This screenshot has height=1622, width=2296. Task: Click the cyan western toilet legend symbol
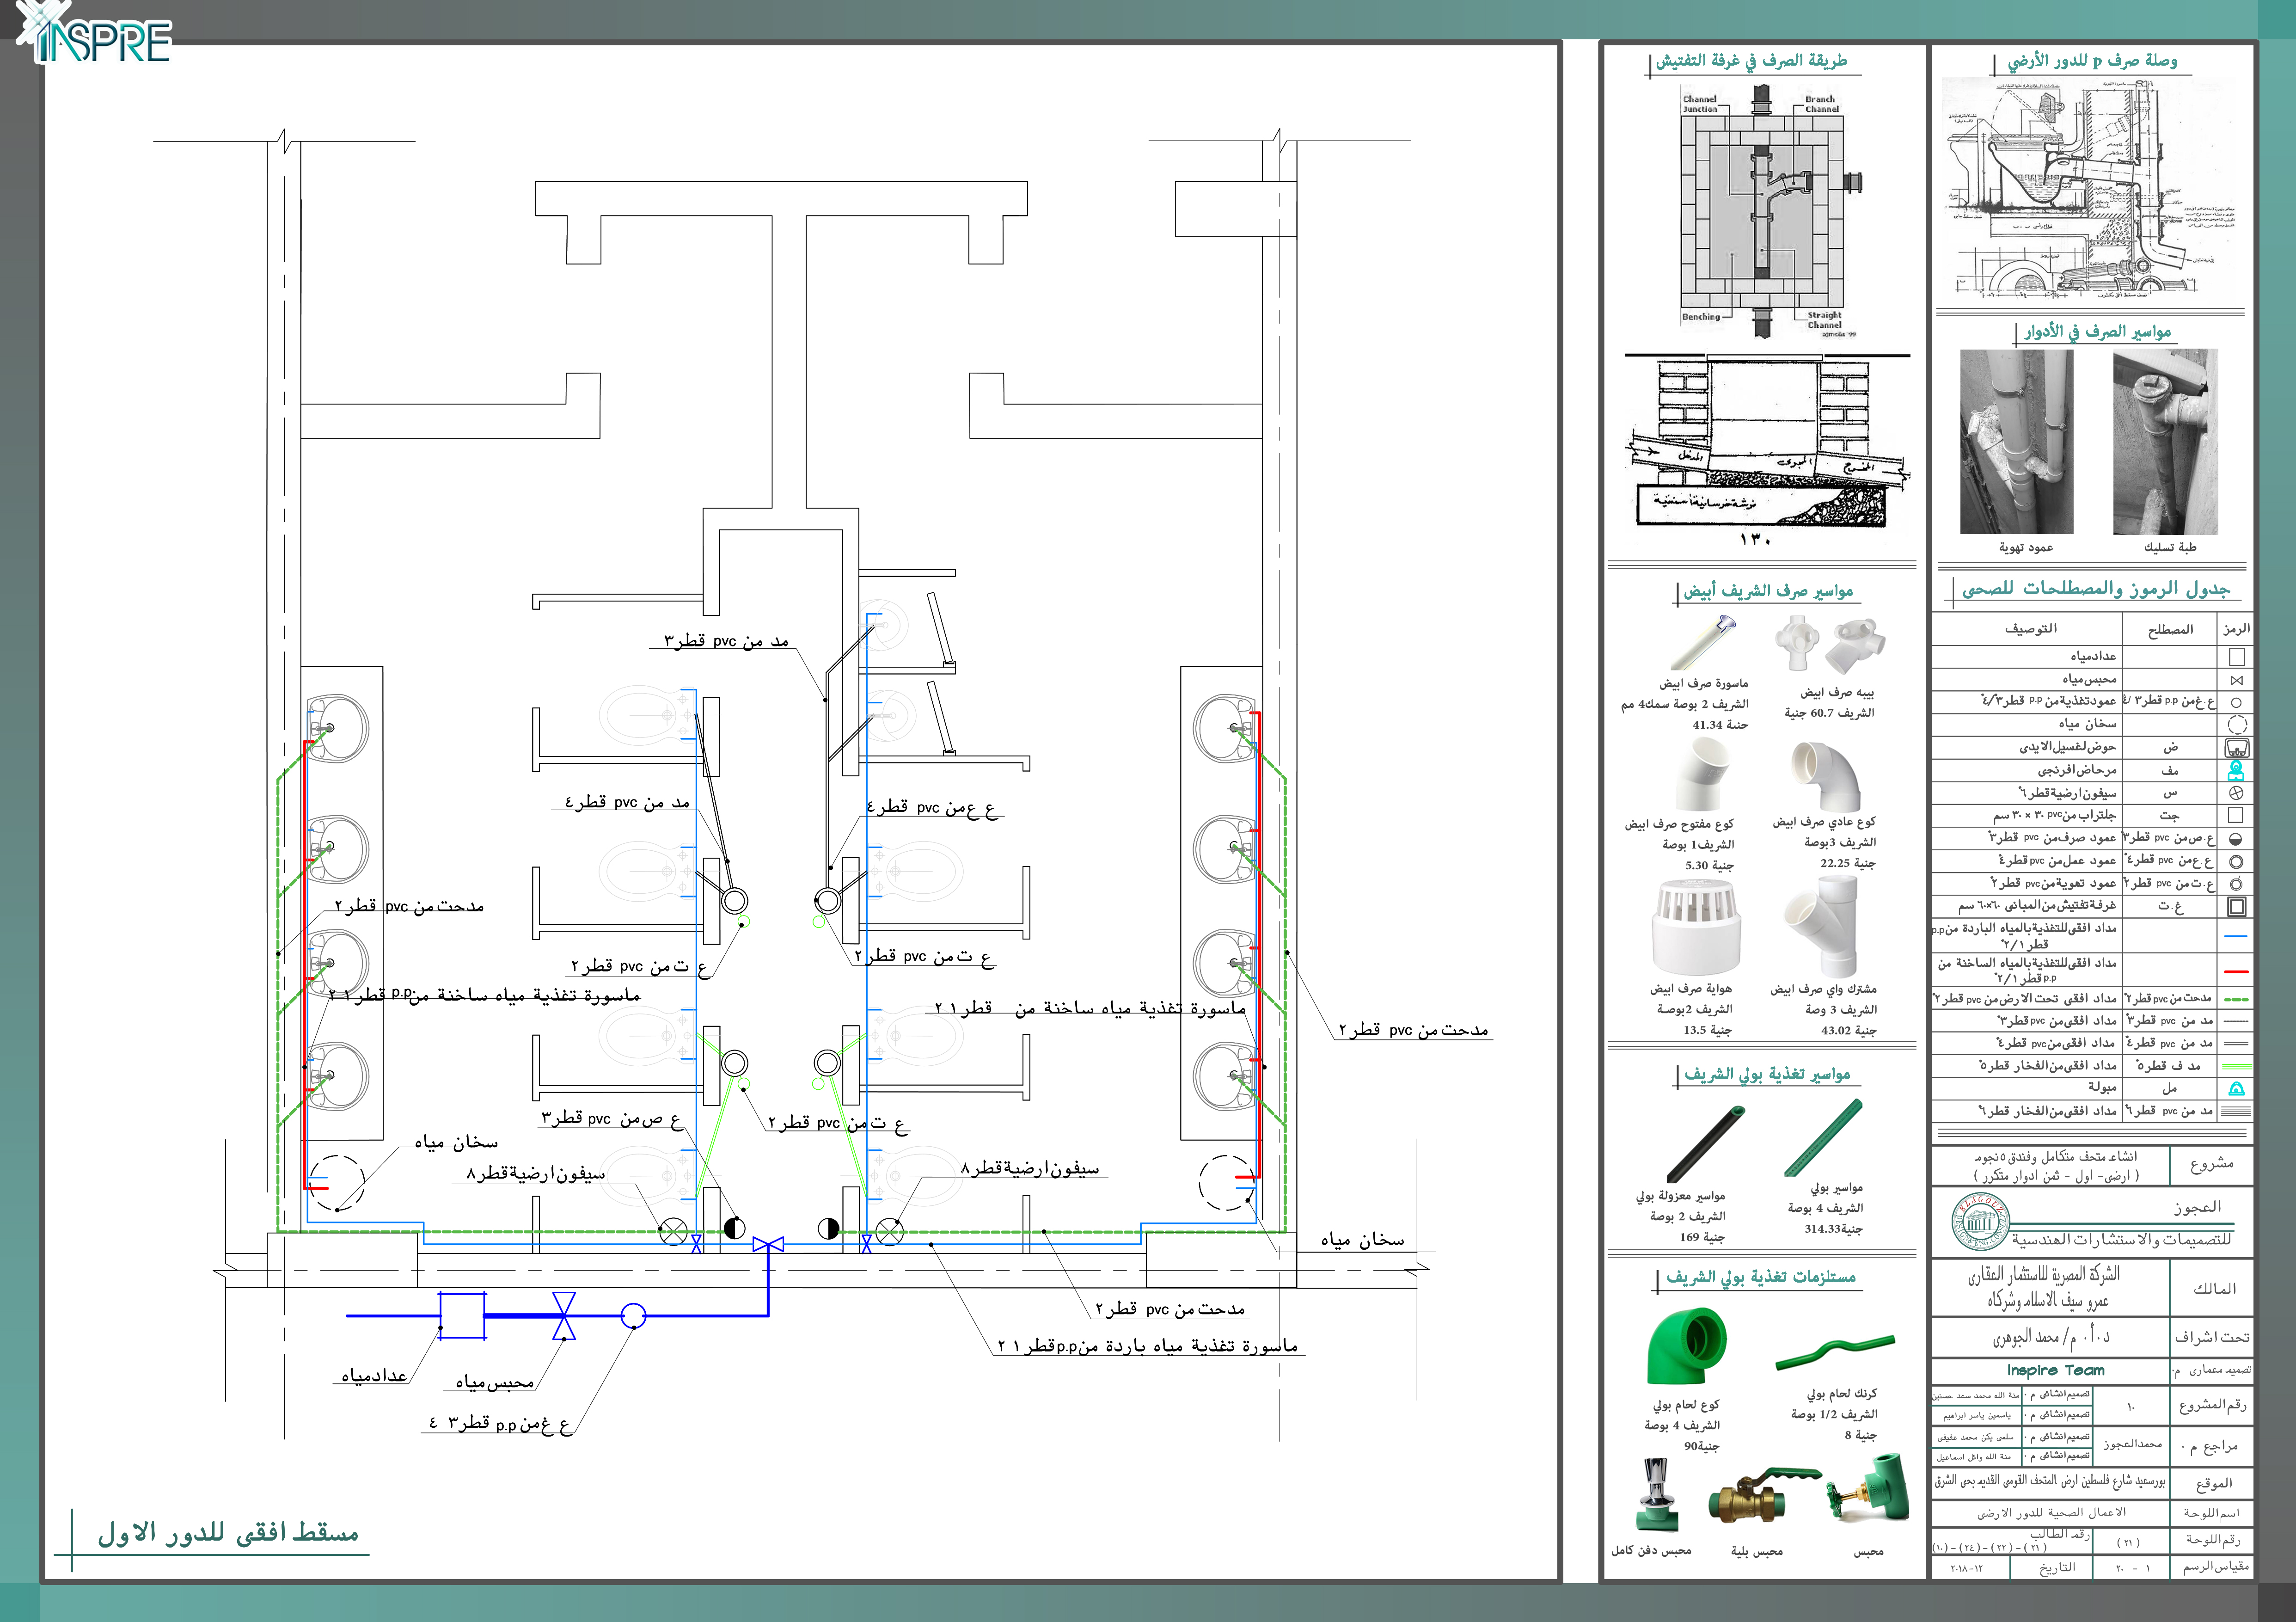[2237, 770]
